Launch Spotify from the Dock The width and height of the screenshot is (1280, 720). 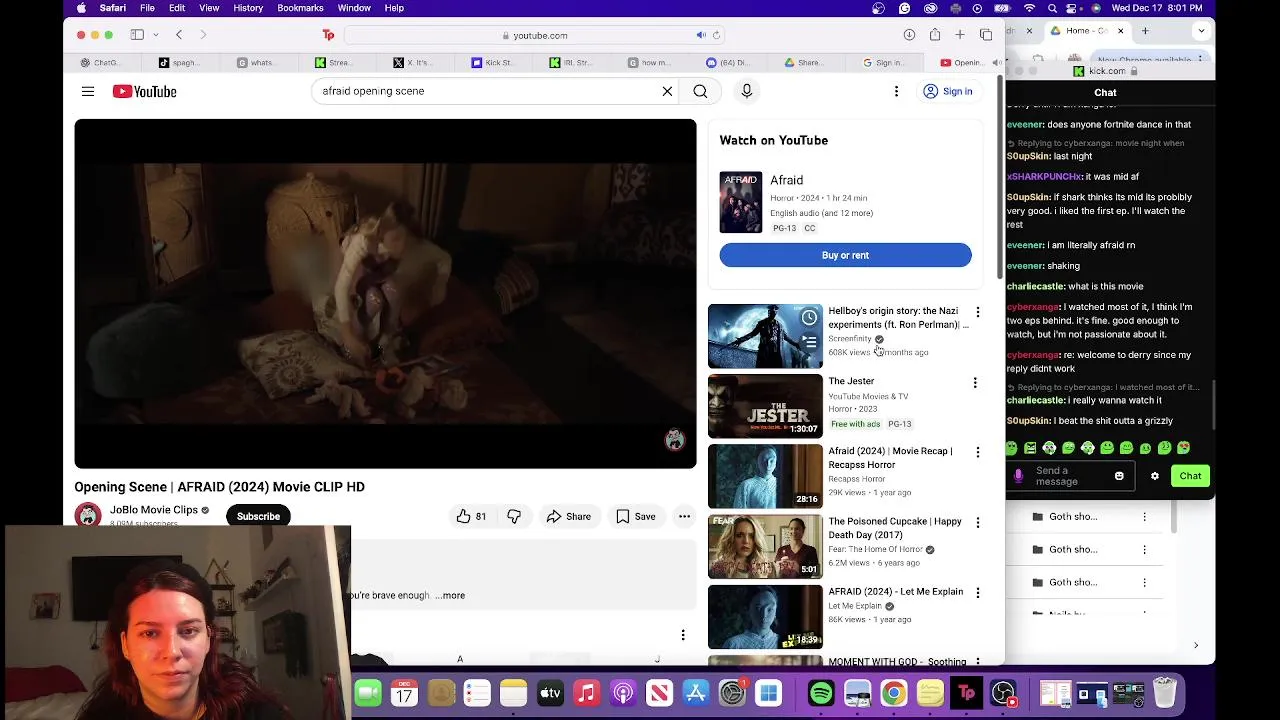tap(821, 693)
